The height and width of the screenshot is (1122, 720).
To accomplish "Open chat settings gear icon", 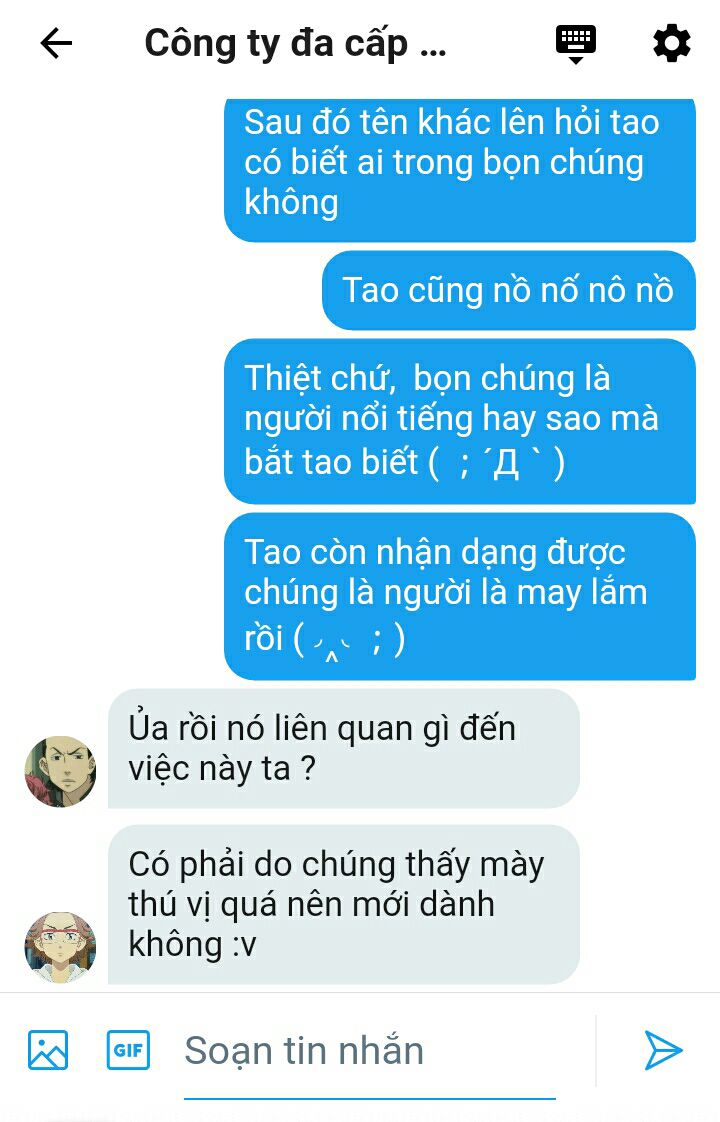I will 671,44.
